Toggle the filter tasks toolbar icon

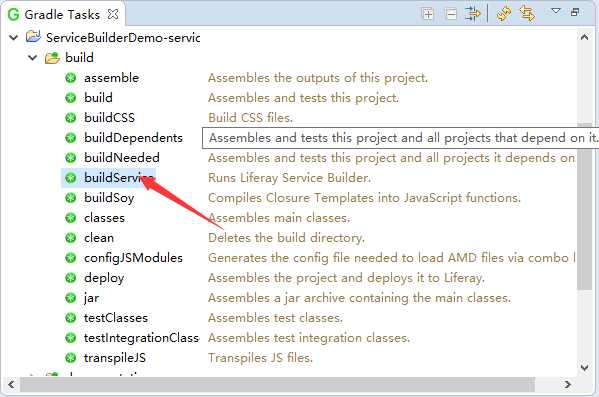(x=473, y=14)
